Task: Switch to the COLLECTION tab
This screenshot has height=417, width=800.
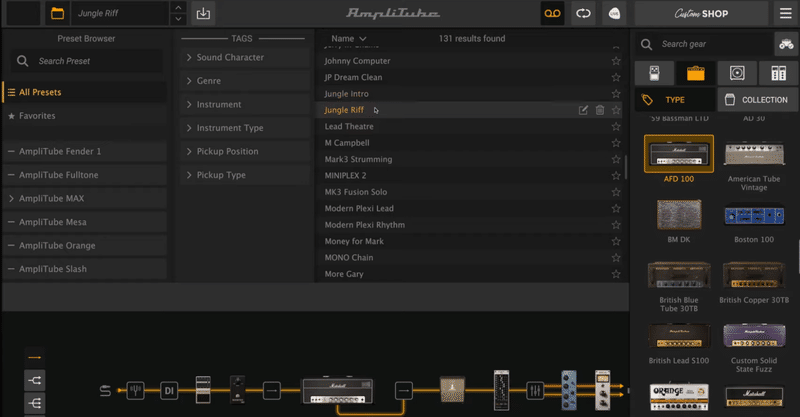Action: pyautogui.click(x=758, y=100)
